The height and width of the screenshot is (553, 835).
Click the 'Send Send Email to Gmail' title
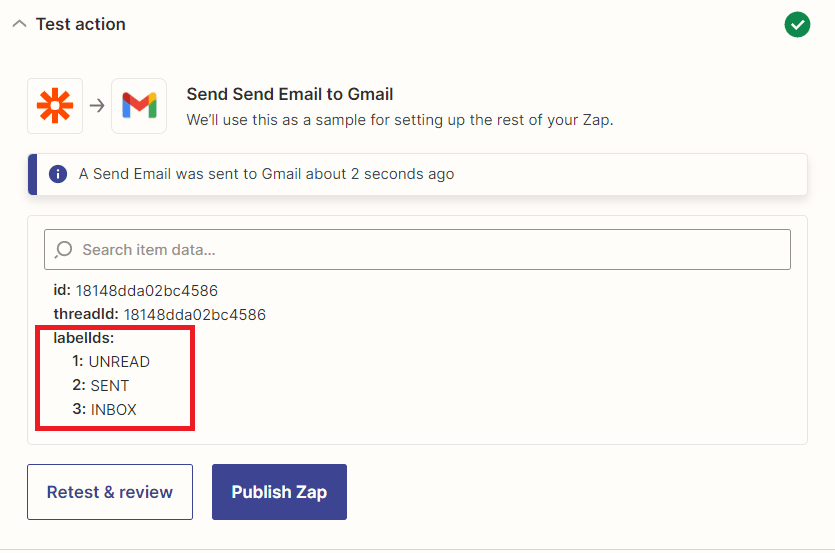coord(290,95)
